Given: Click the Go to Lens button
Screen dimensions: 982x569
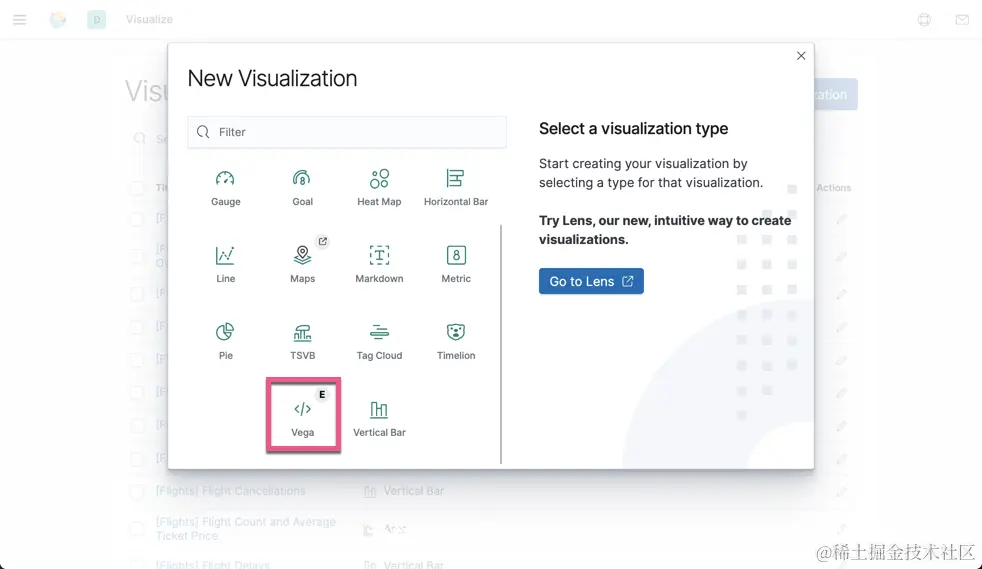Looking at the screenshot, I should point(591,281).
